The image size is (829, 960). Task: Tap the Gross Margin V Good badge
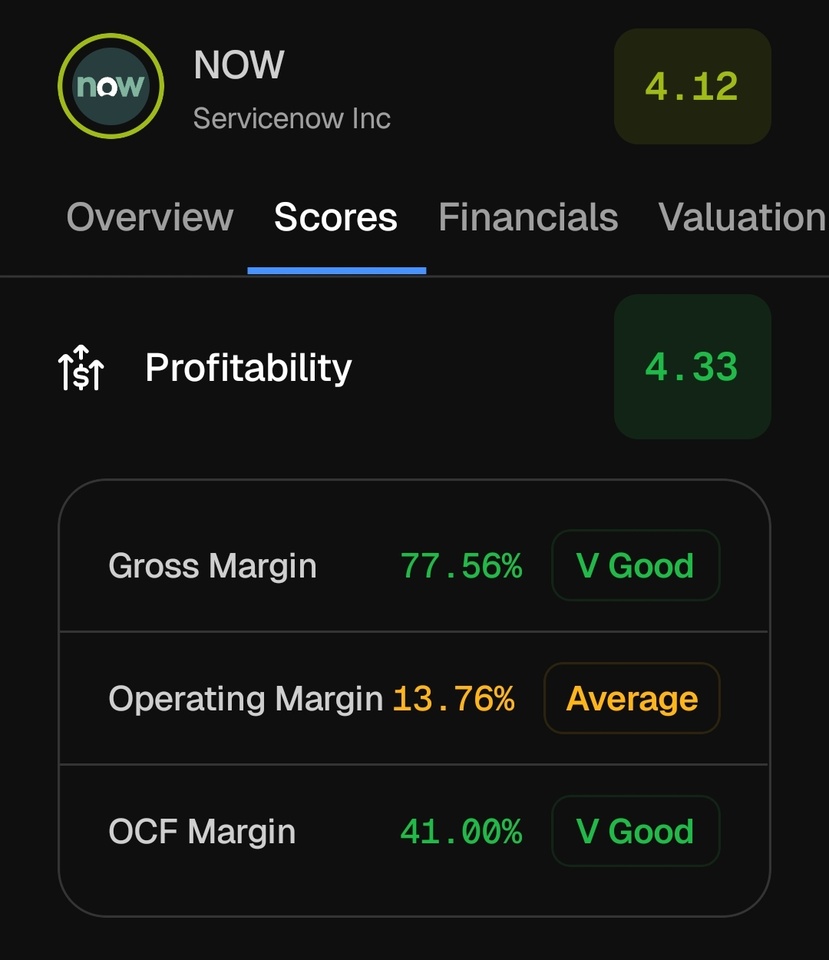(x=635, y=566)
